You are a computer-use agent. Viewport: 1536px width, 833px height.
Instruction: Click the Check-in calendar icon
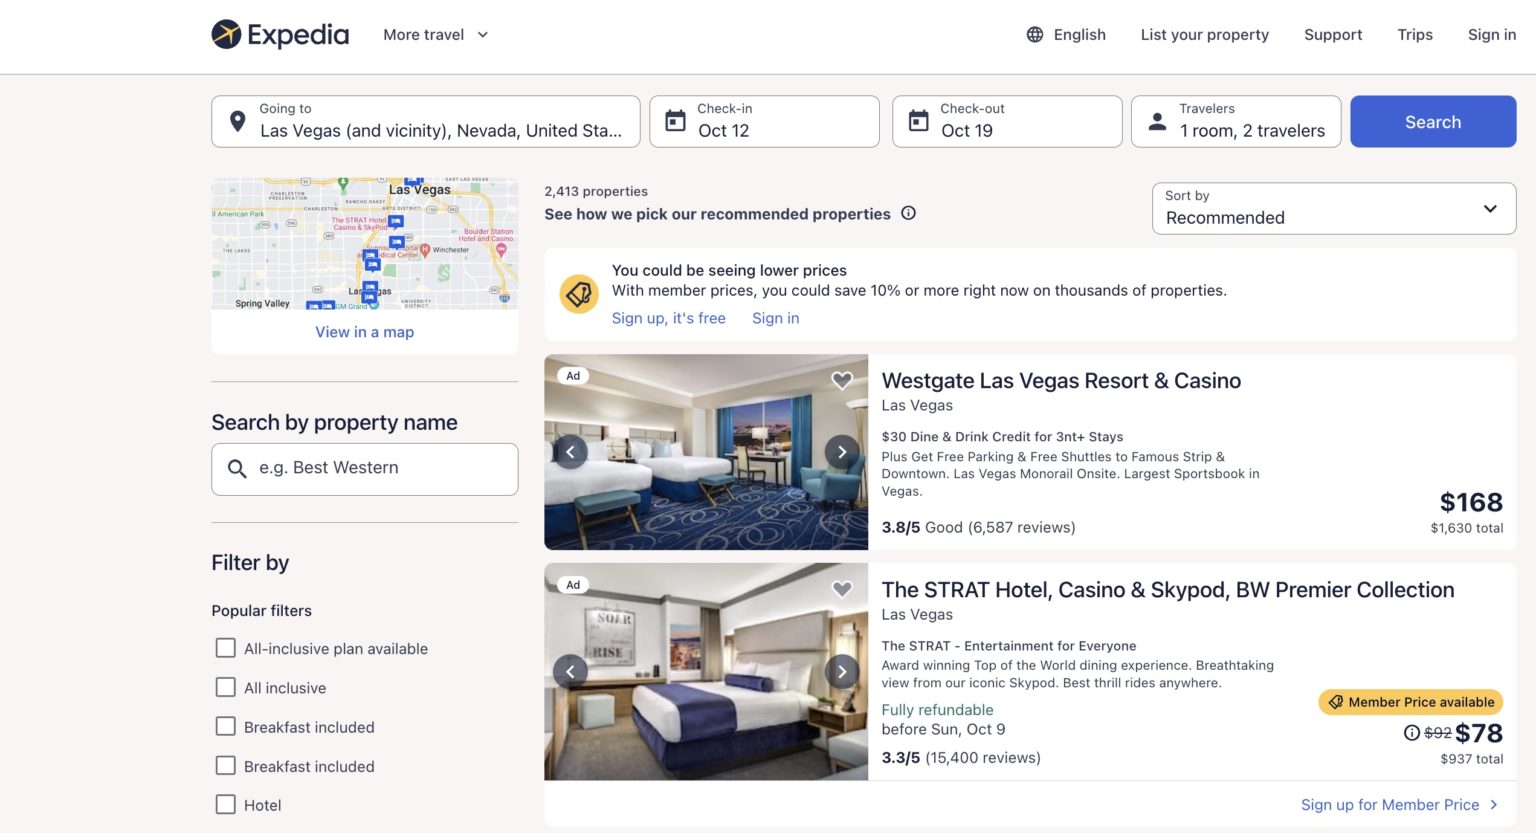coord(675,119)
